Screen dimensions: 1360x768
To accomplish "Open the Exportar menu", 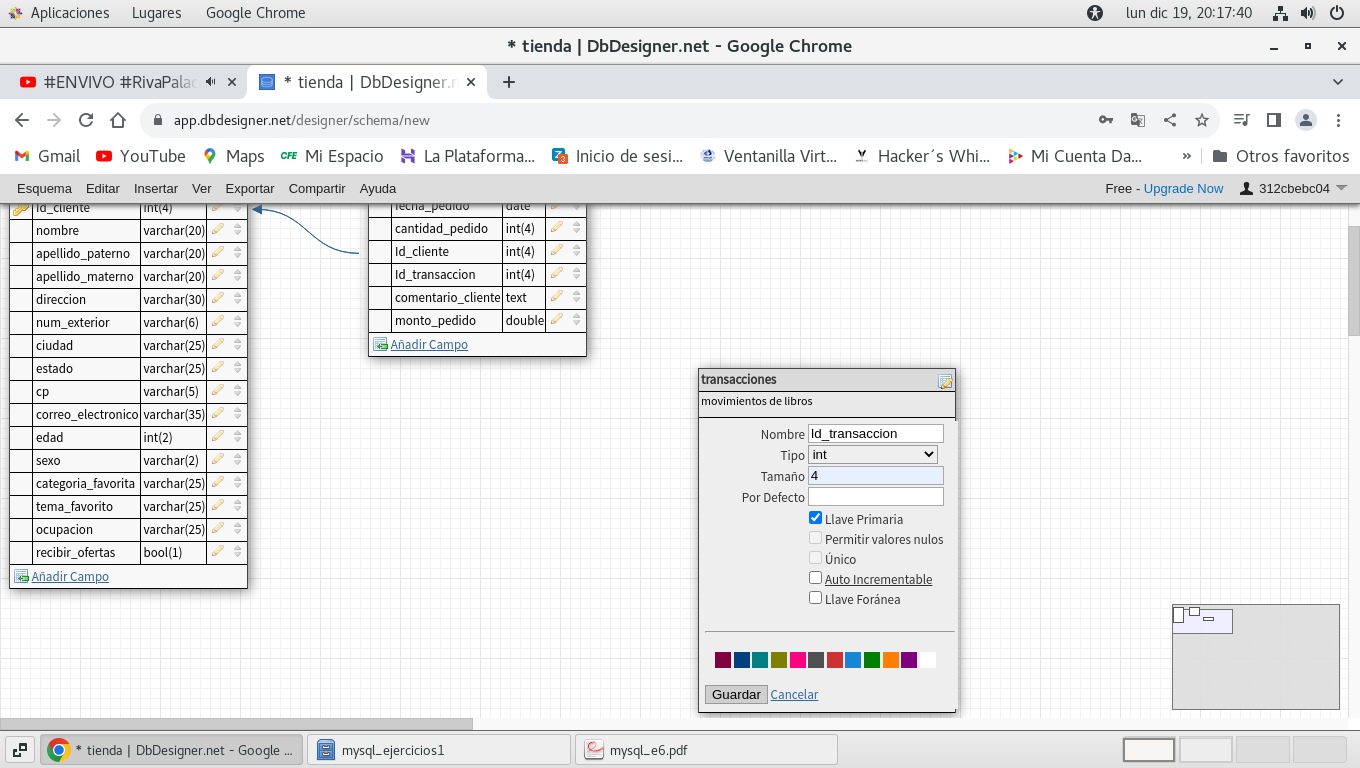I will click(250, 188).
